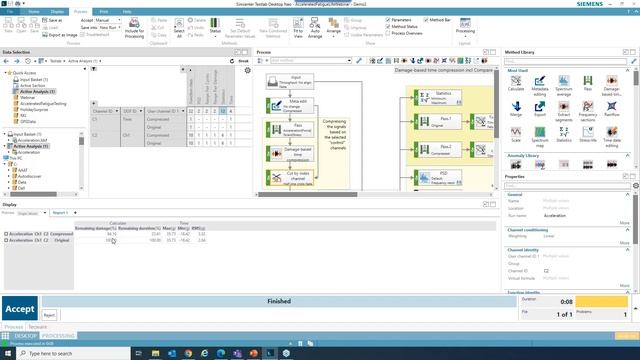Click the Process panel horizontal scrollbar
This screenshot has height=360, width=640.
[308, 194]
